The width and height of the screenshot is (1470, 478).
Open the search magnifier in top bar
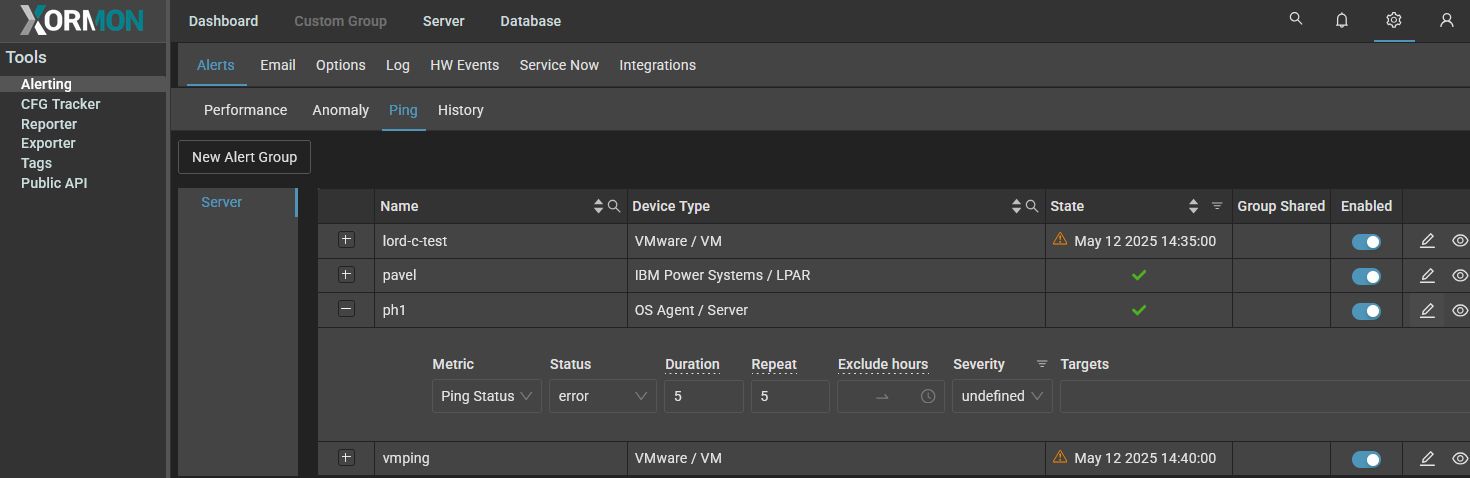(1296, 19)
